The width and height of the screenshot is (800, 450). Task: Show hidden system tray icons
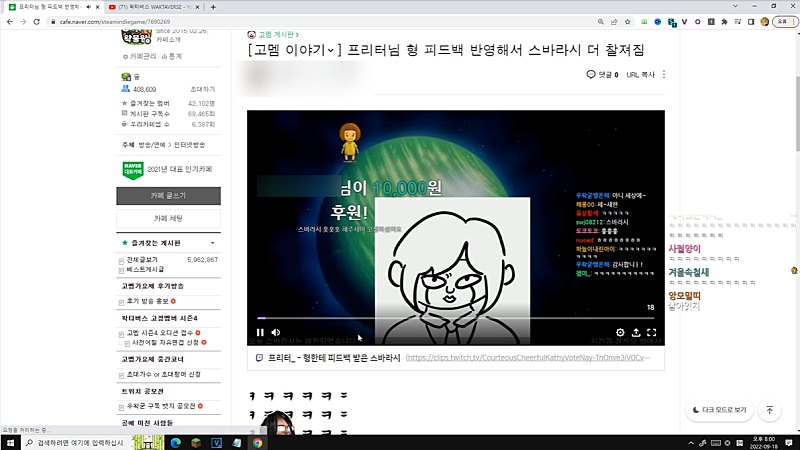click(x=691, y=443)
